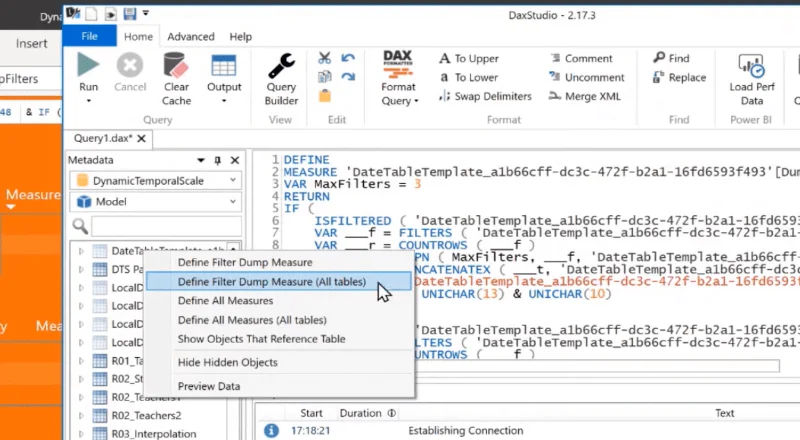Choose Define Filter Dump Measure
This screenshot has width=800, height=440.
tap(245, 262)
